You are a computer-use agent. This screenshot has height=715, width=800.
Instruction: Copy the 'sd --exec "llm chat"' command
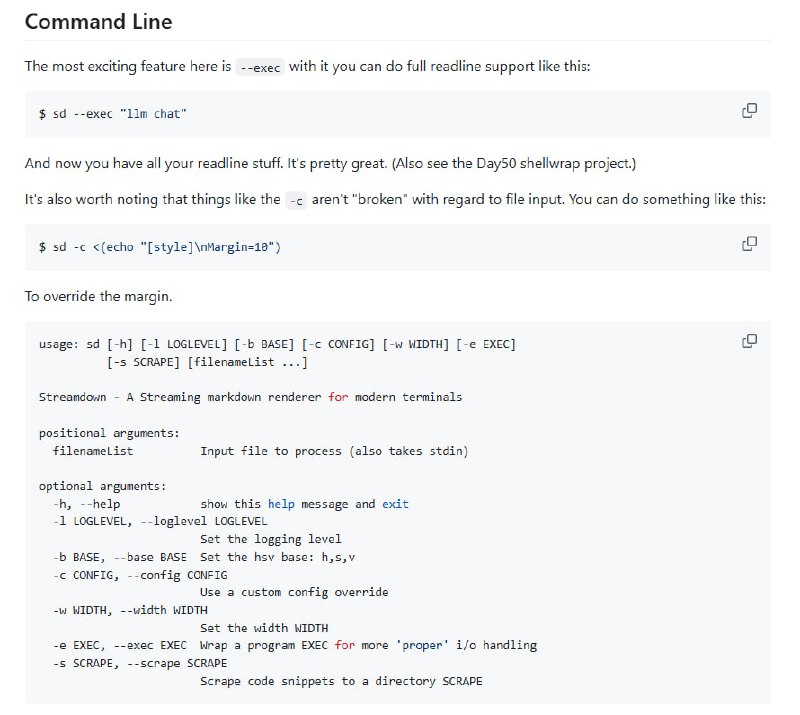749,110
